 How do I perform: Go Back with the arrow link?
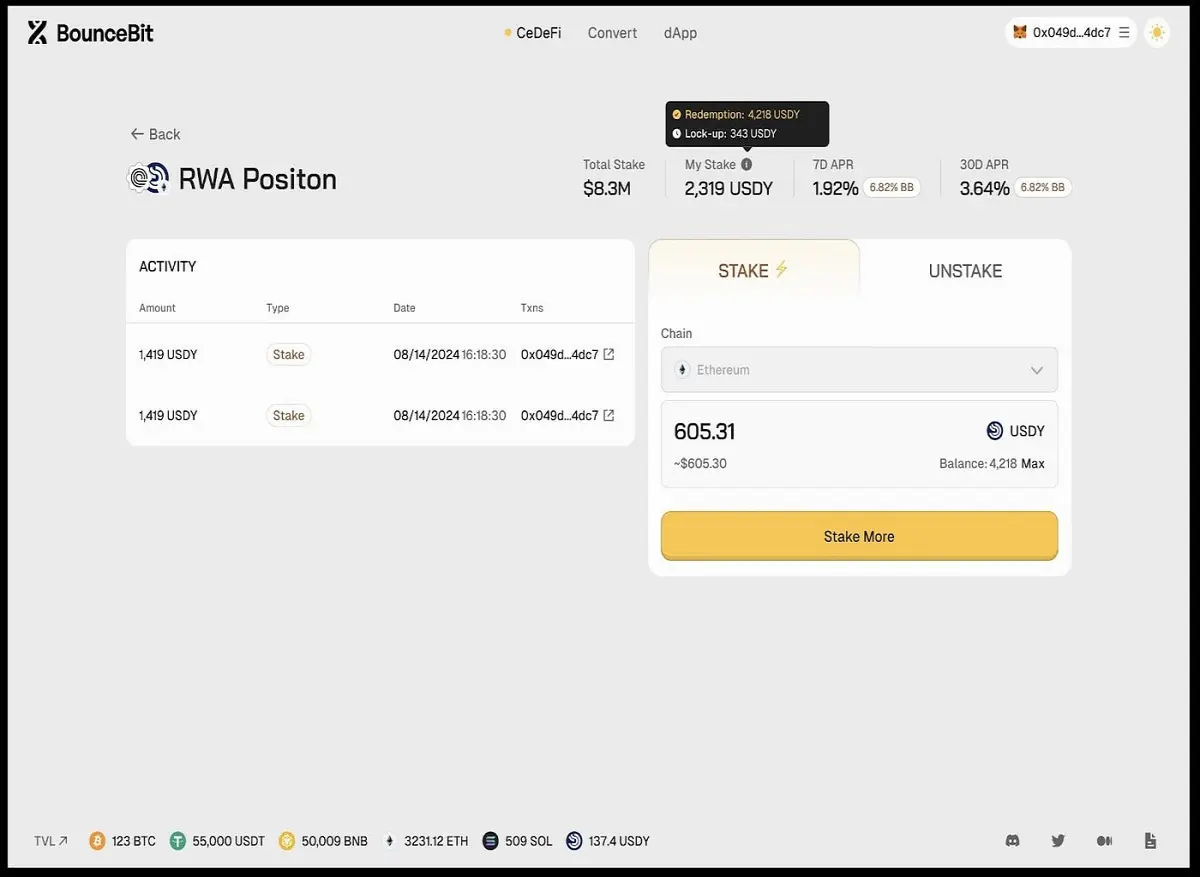pos(155,134)
